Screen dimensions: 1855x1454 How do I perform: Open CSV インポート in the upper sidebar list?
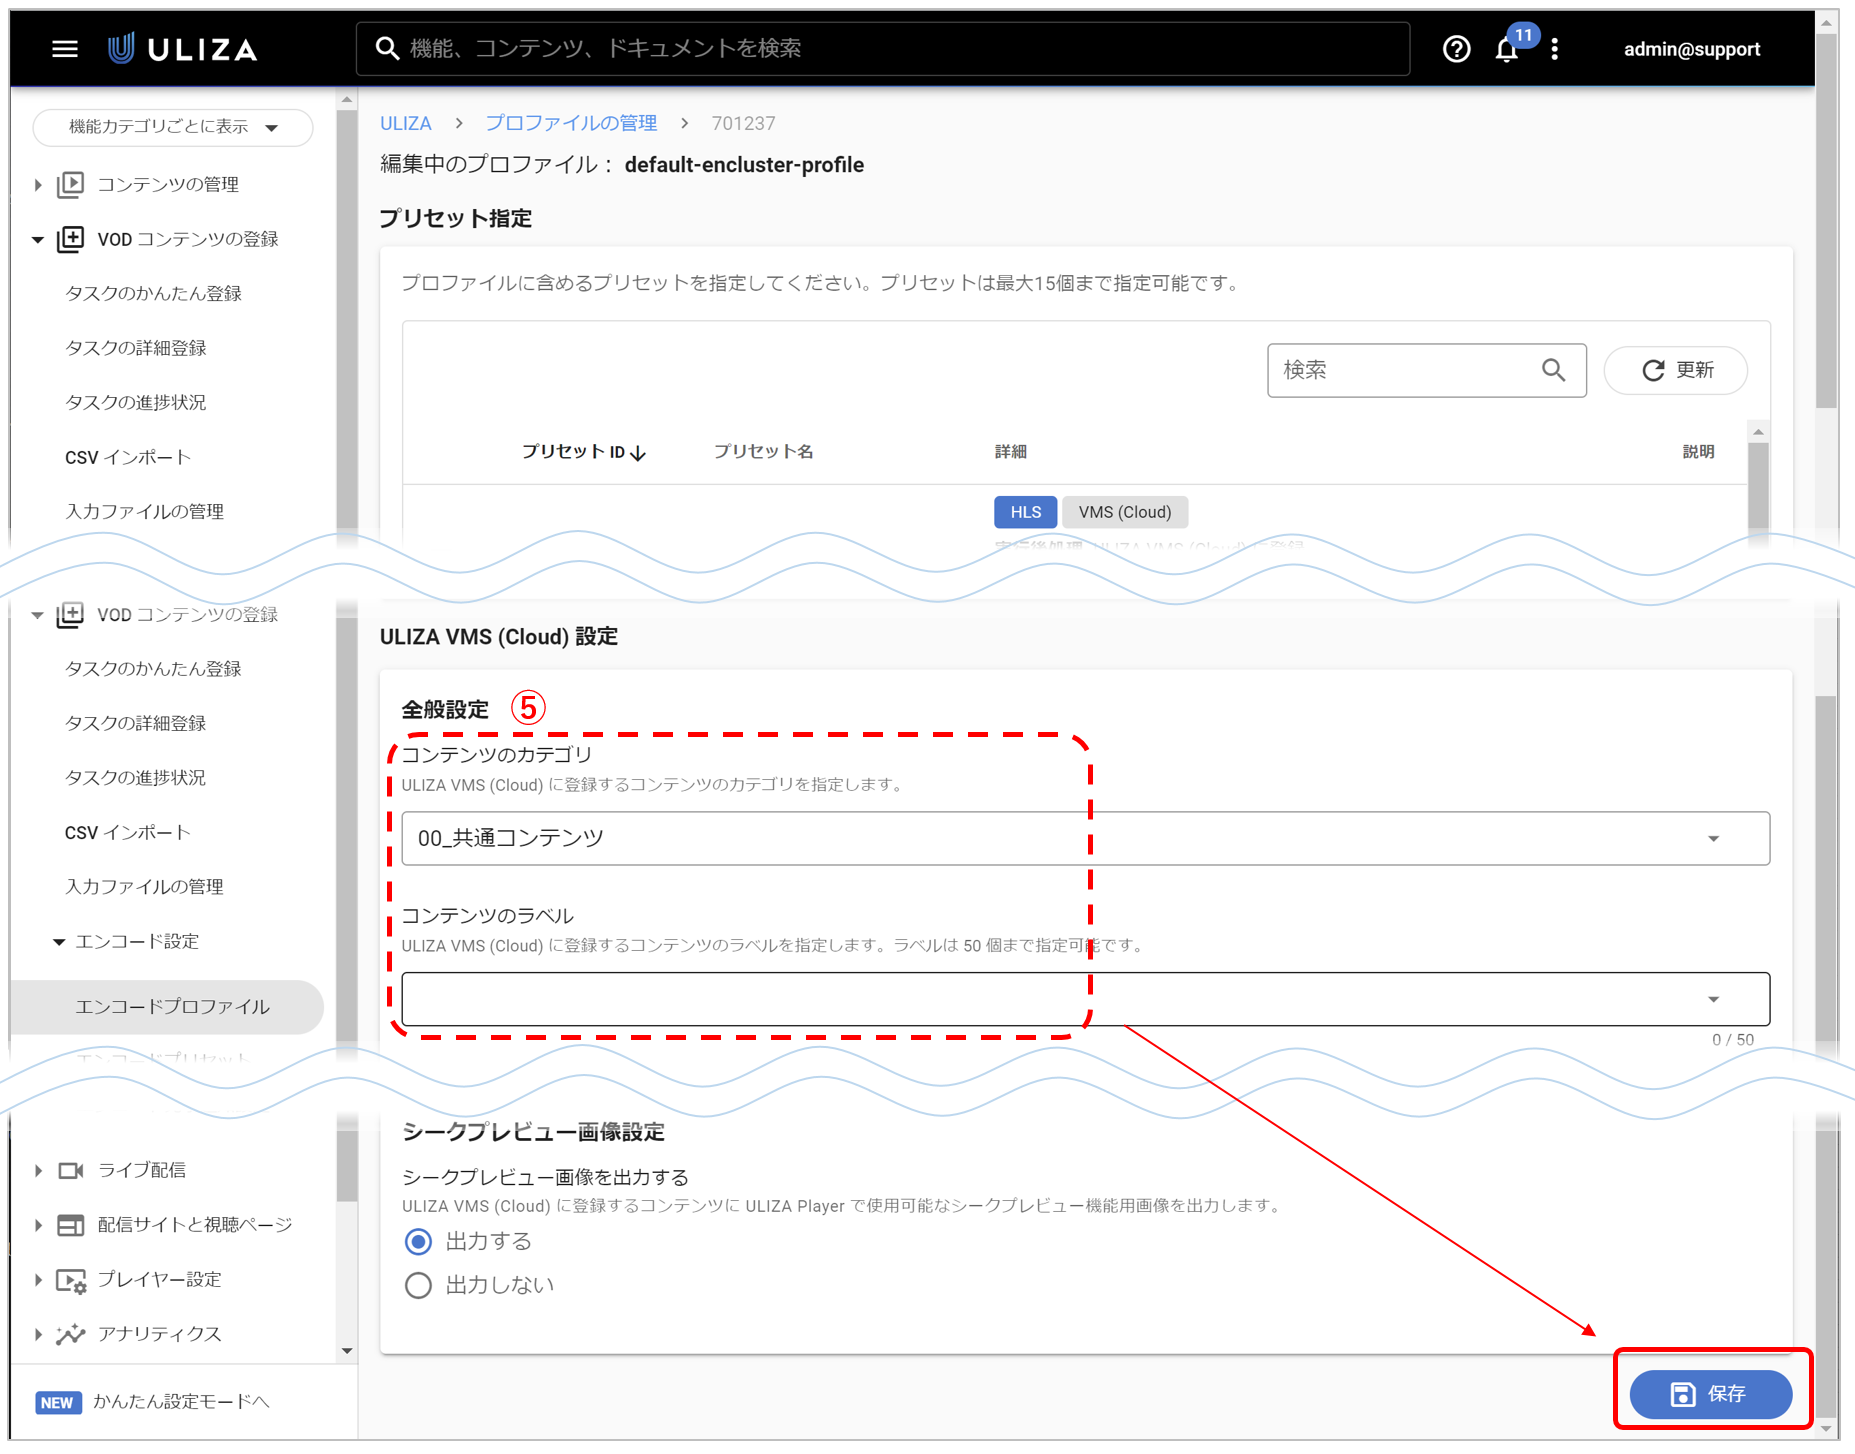128,457
